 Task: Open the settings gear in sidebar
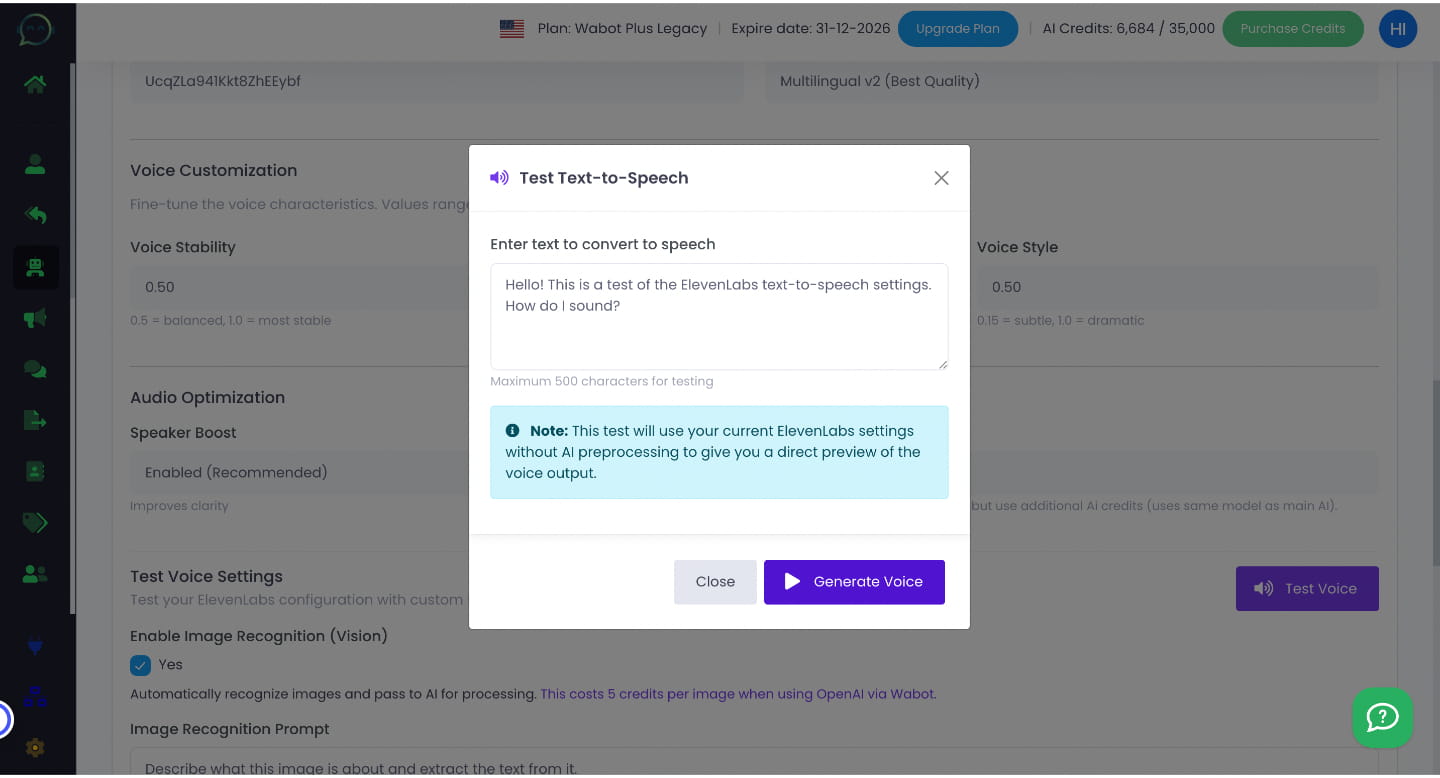pyautogui.click(x=35, y=747)
